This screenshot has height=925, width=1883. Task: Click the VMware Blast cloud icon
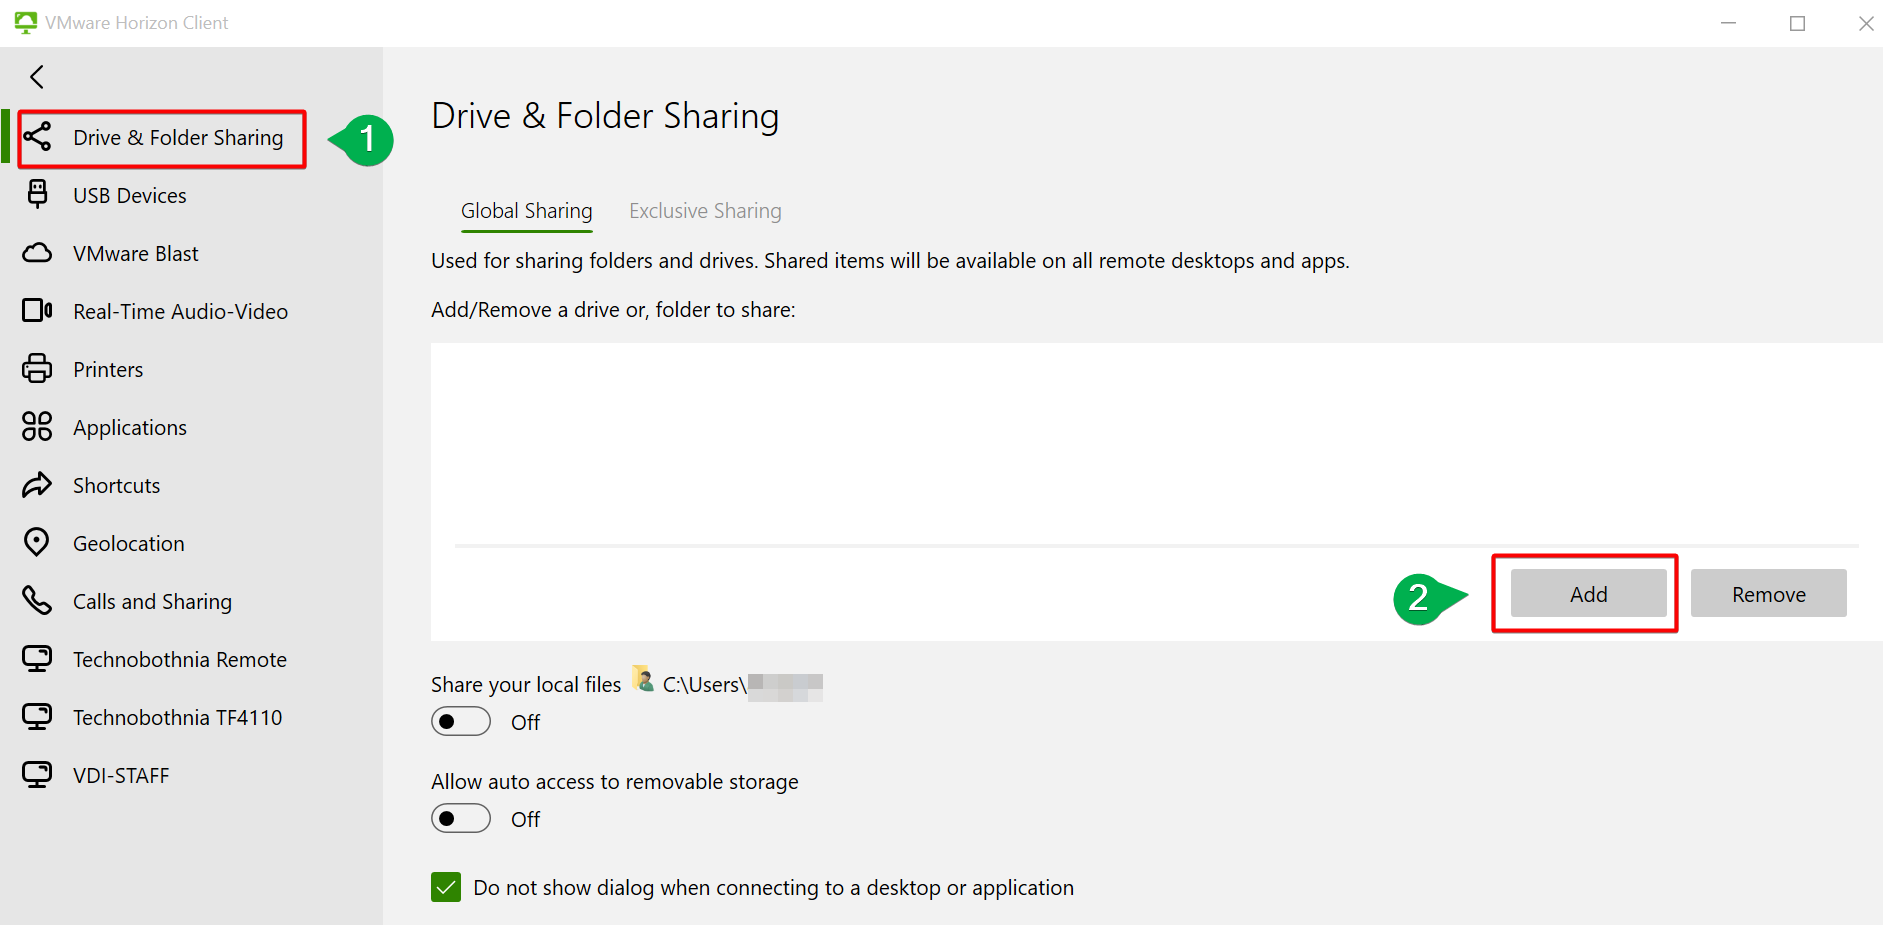(x=37, y=253)
